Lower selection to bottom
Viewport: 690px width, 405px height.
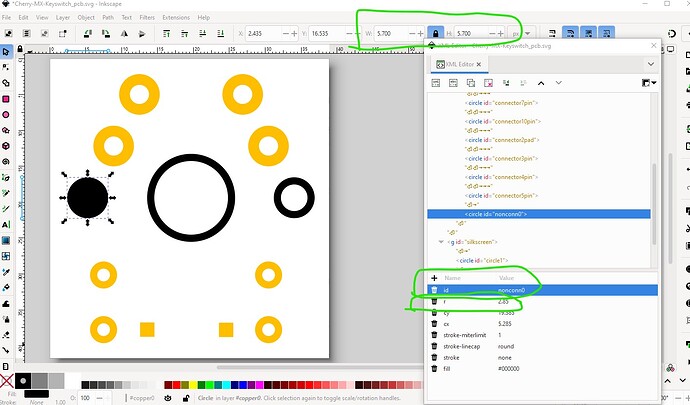pos(220,33)
